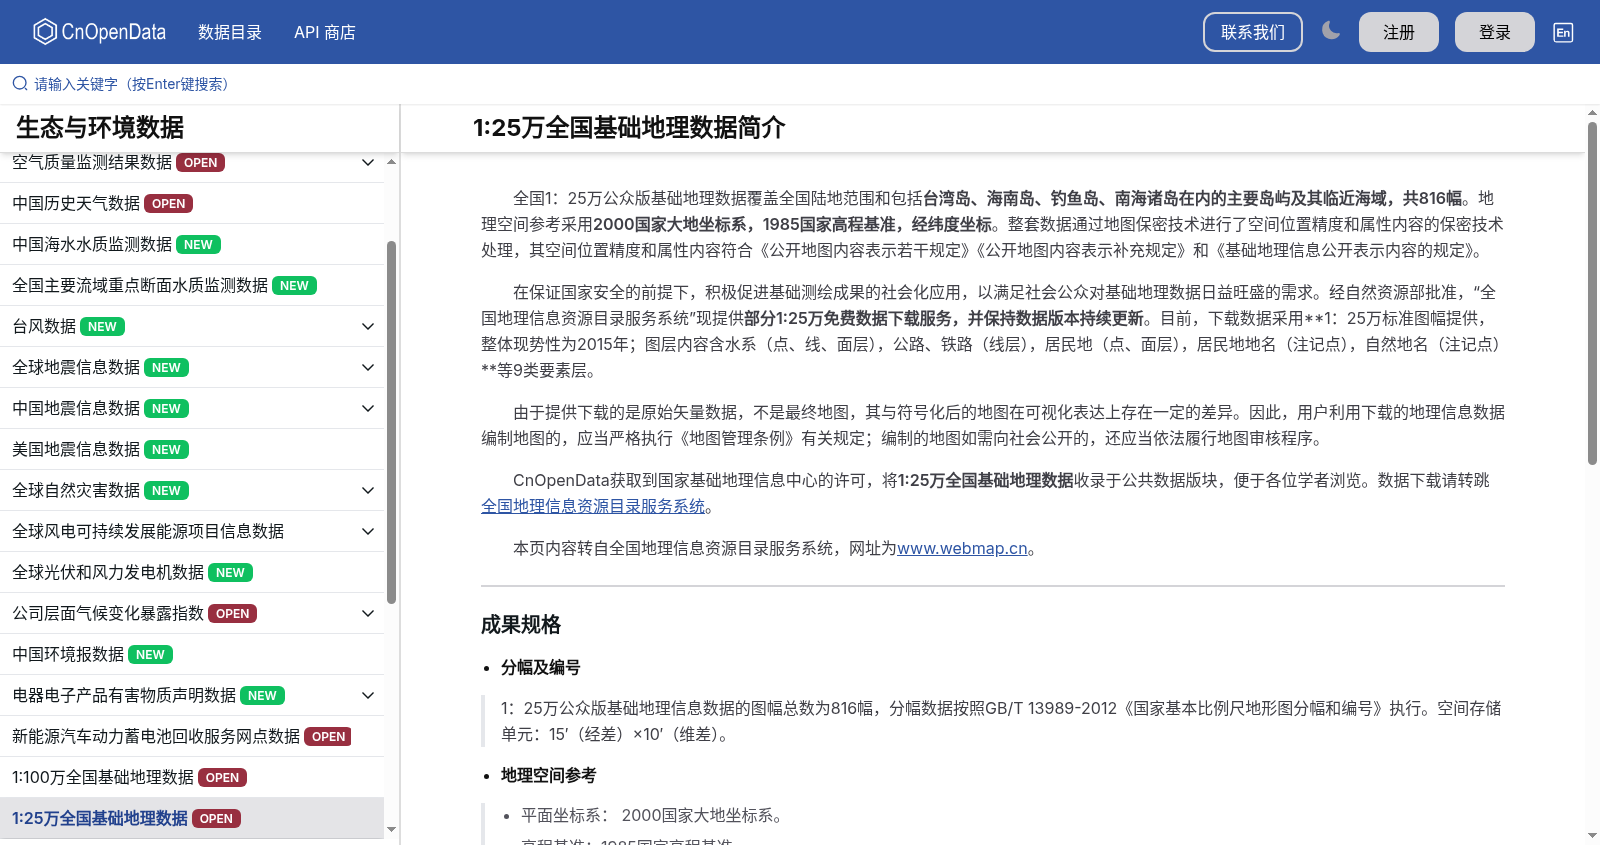Open 中国海水水质监测数据 in the sidebar
Viewport: 1600px width, 861px height.
(92, 244)
